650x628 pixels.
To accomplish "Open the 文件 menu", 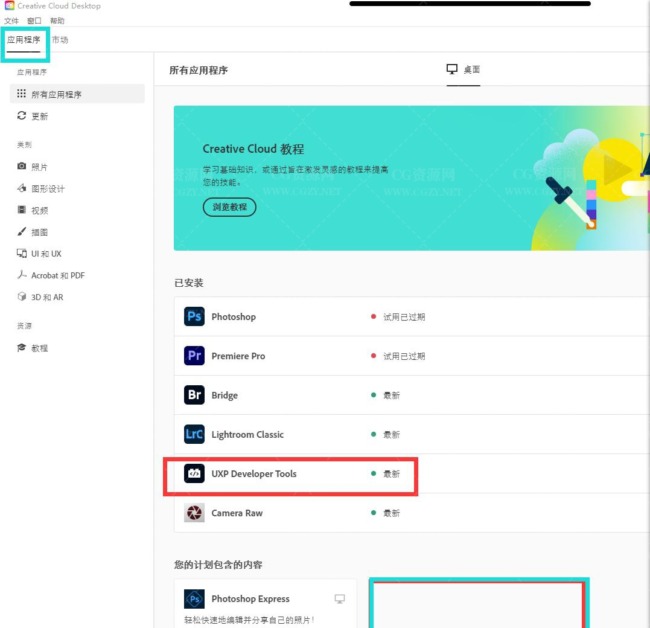I will 11,21.
